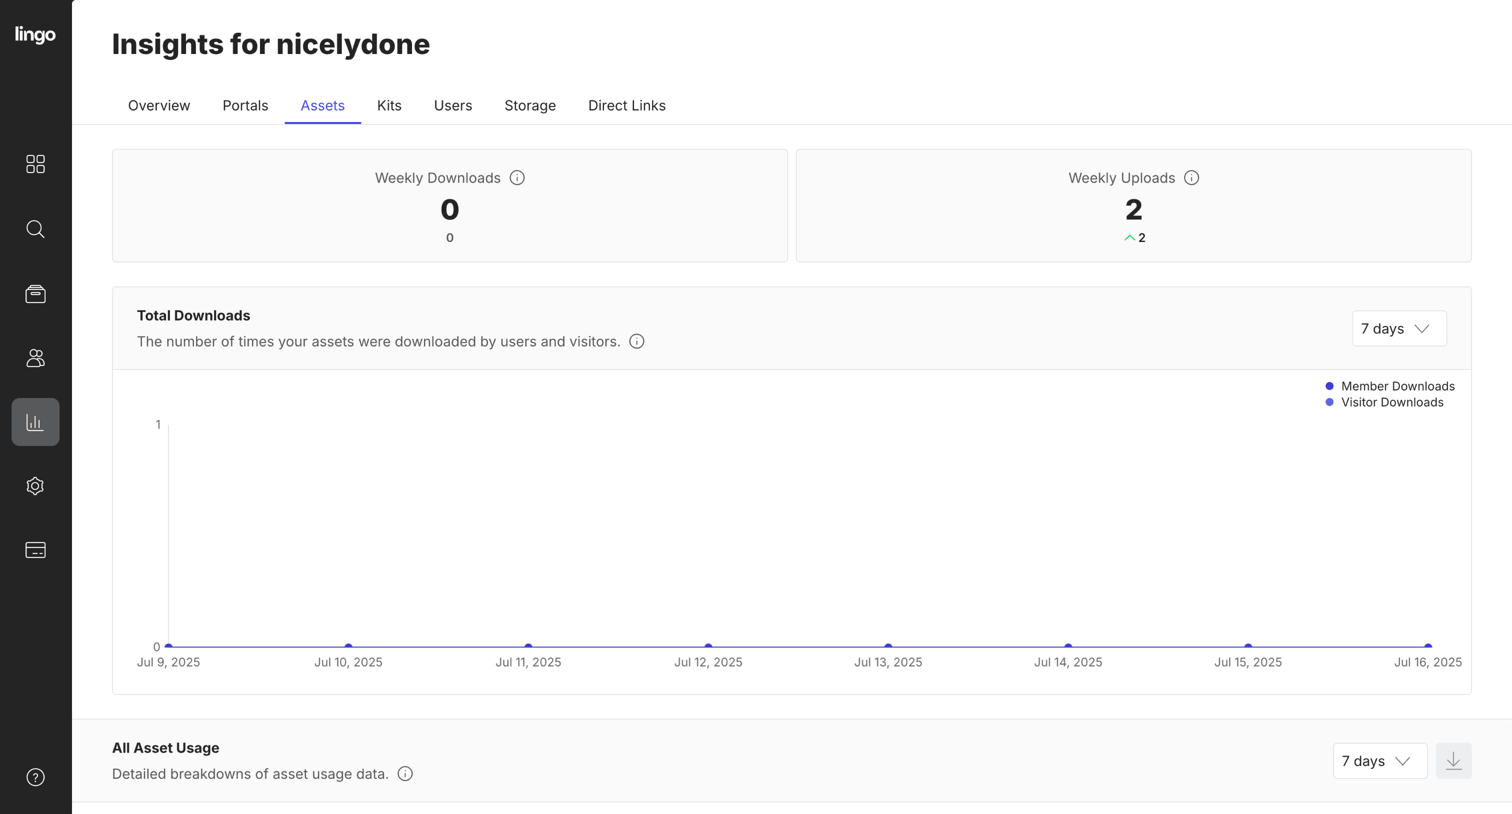
Task: Click the Jul 9, 2025 data point
Action: coord(169,646)
